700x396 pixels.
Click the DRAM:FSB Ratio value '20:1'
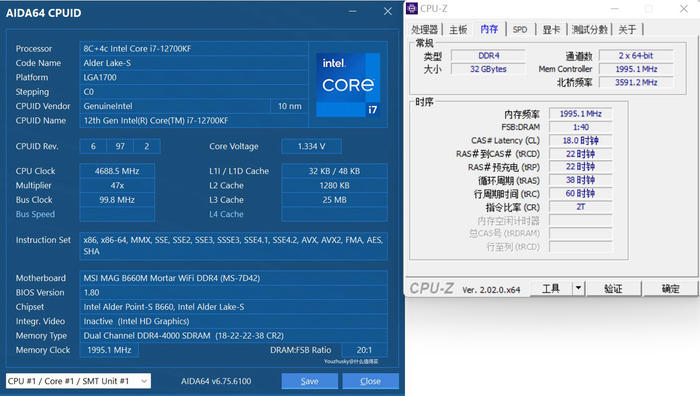364,350
